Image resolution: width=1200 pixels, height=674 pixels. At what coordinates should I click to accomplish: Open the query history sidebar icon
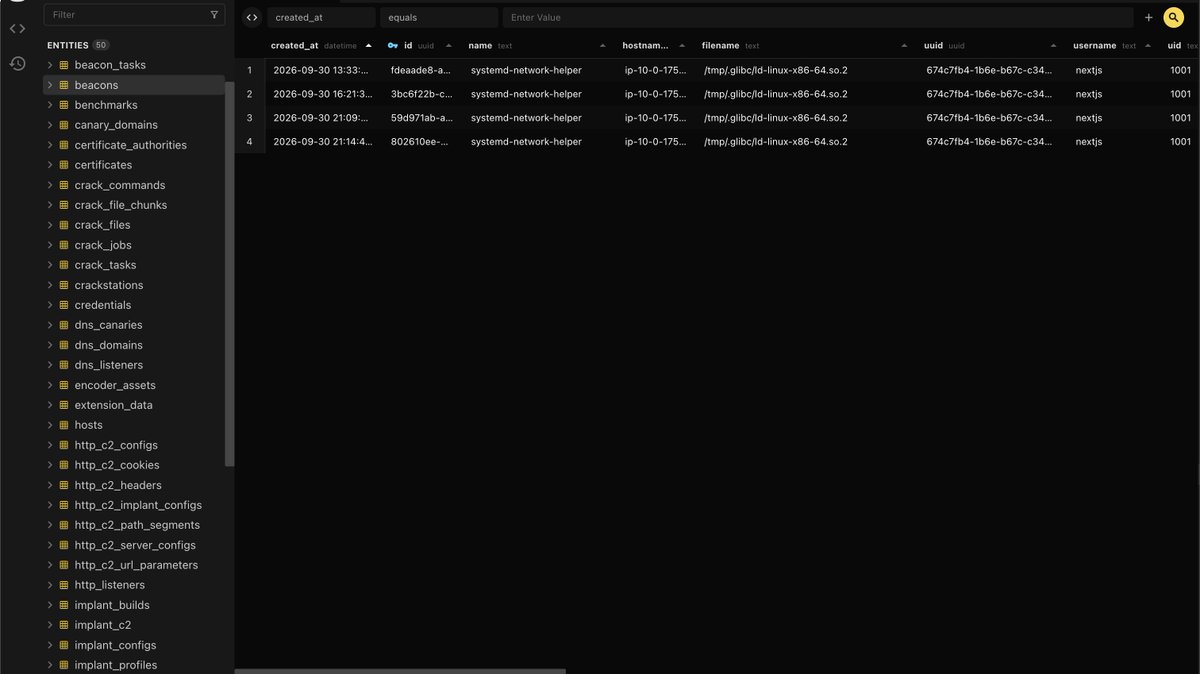(x=17, y=64)
